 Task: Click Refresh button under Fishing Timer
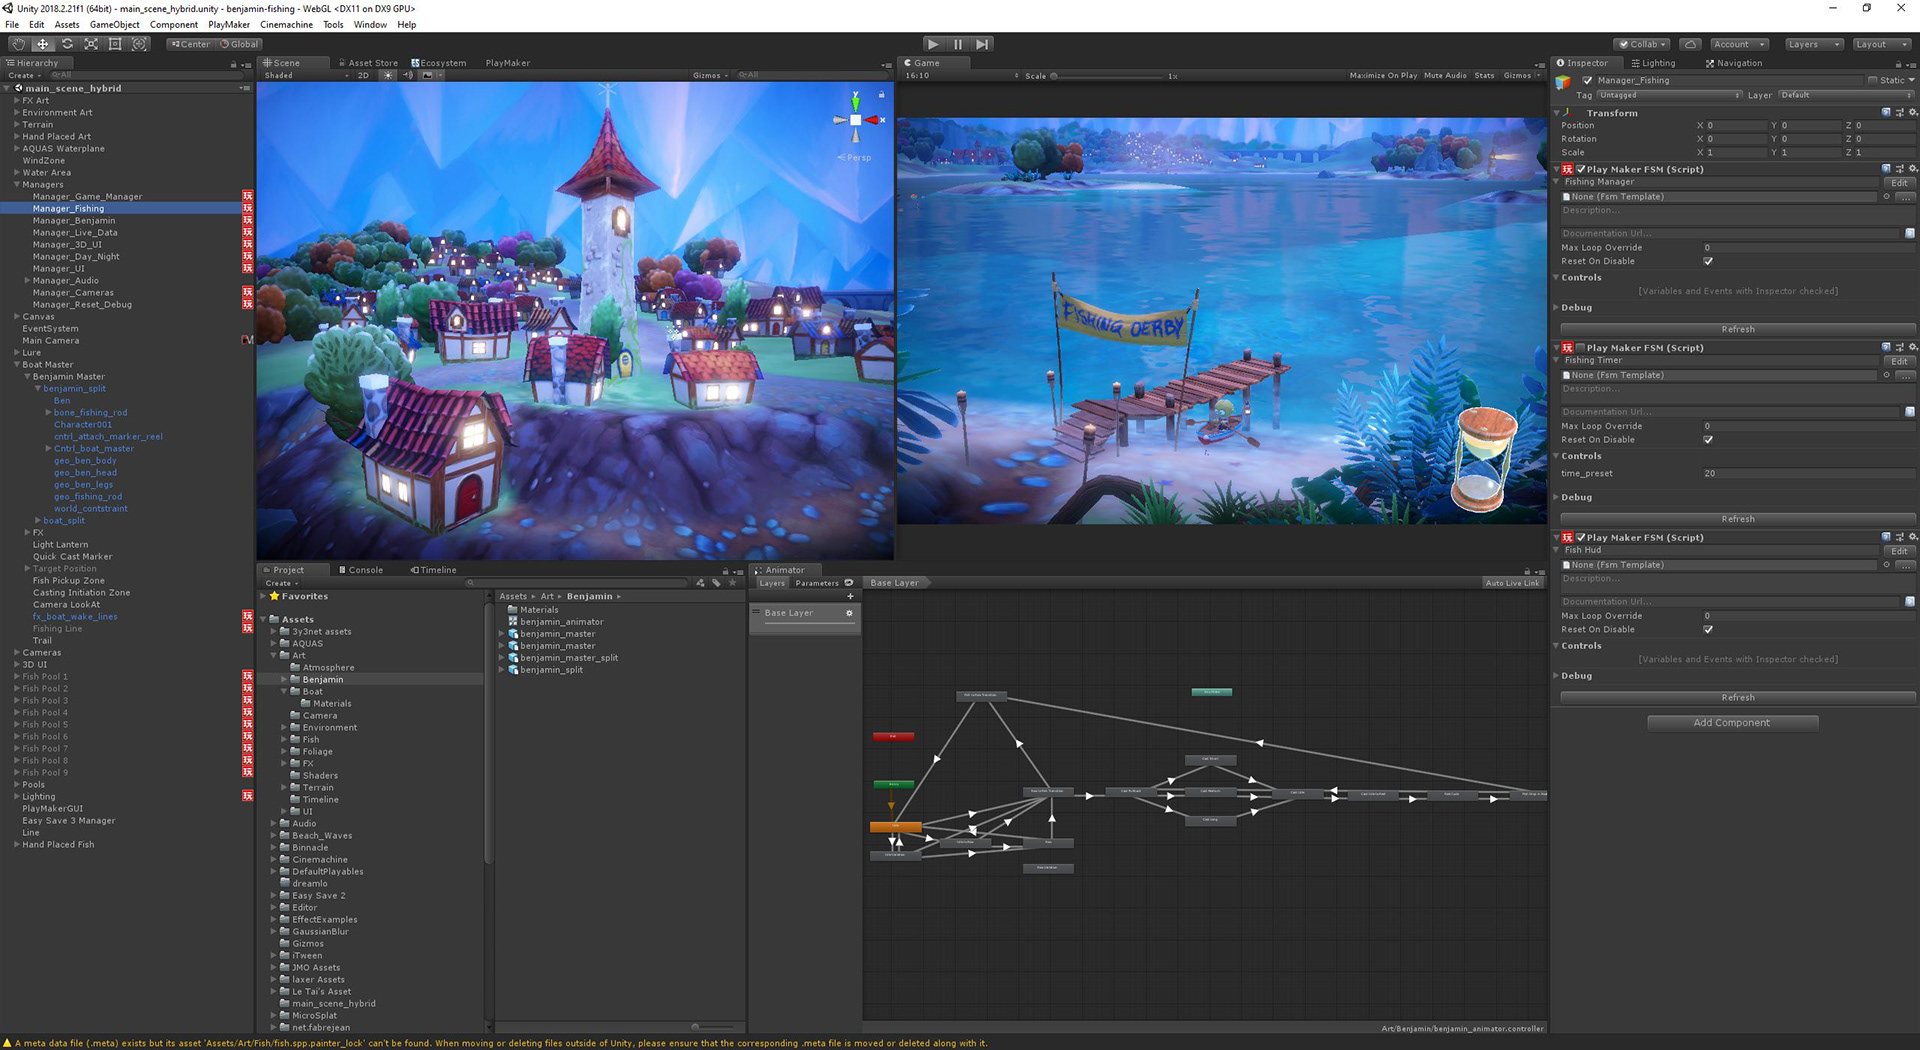point(1738,519)
